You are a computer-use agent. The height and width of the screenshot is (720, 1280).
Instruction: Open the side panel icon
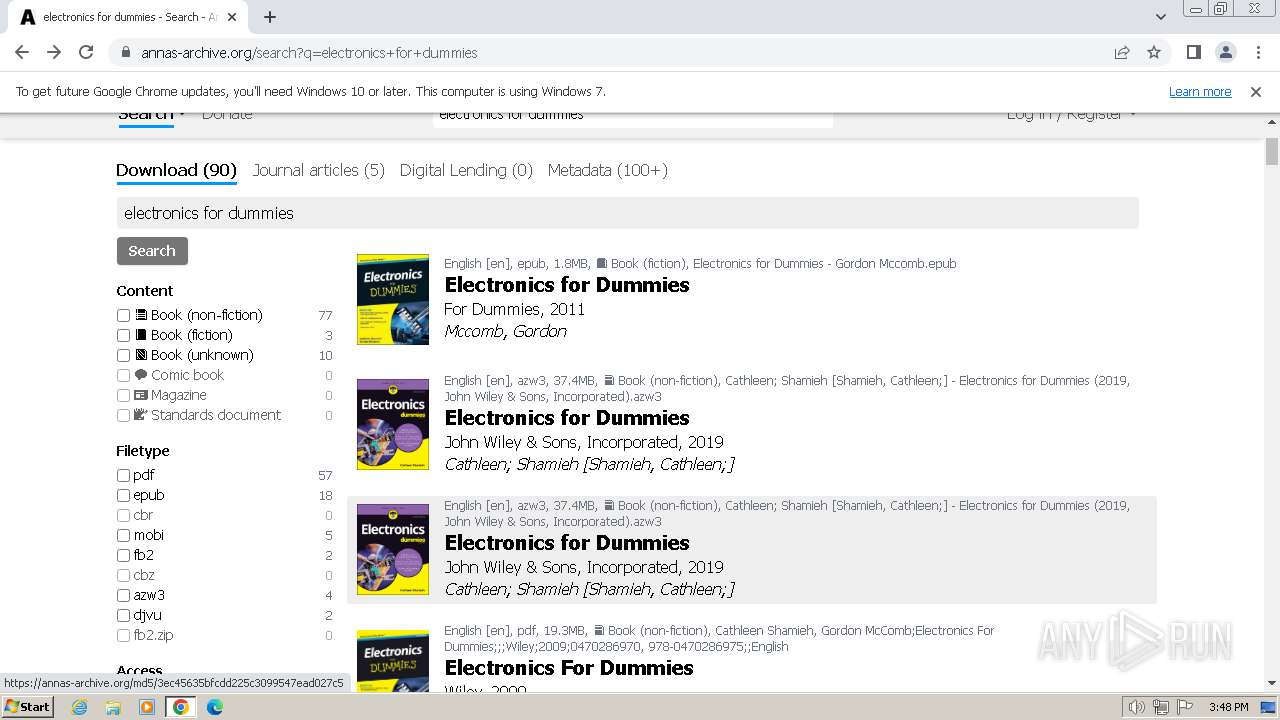1193,52
